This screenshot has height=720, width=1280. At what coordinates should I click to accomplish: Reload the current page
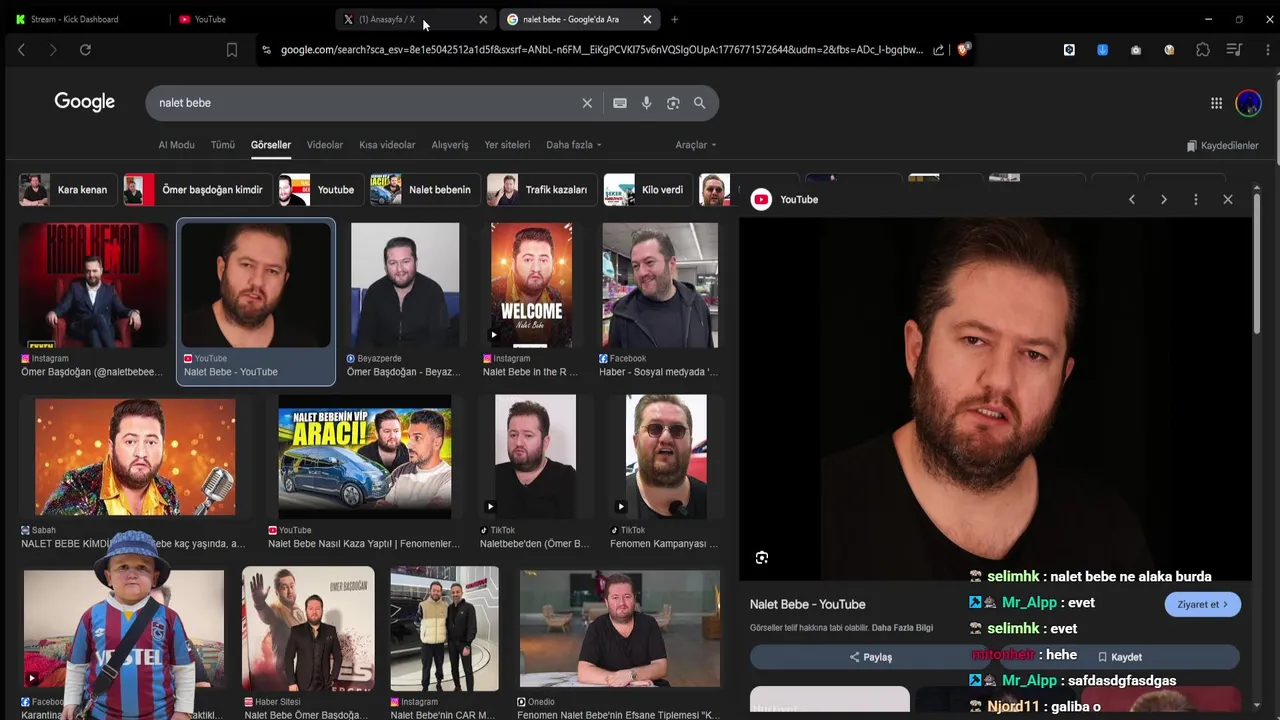click(85, 49)
